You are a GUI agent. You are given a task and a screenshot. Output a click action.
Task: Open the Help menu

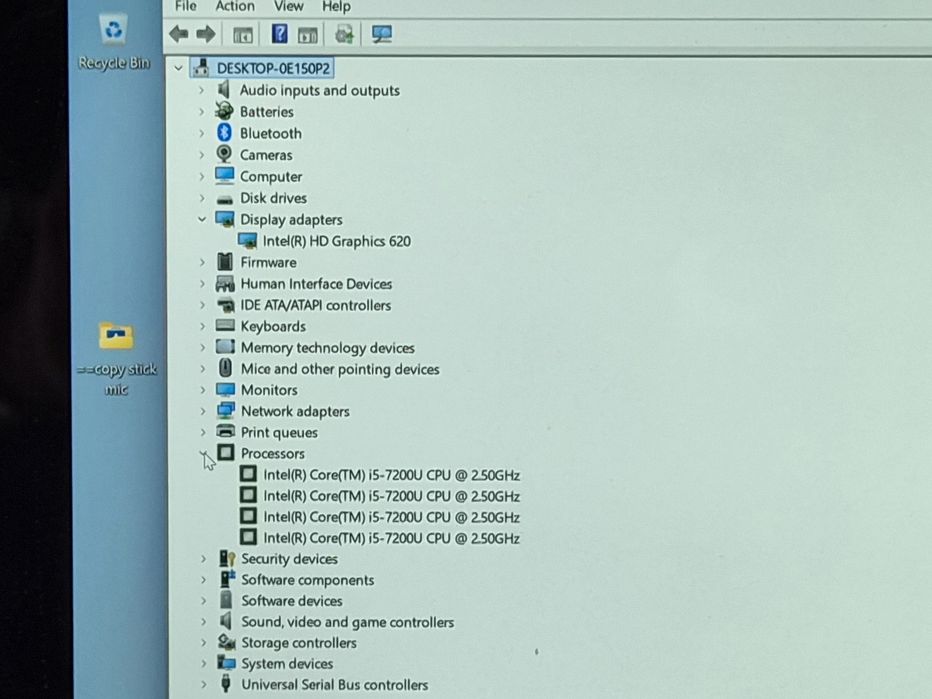336,7
